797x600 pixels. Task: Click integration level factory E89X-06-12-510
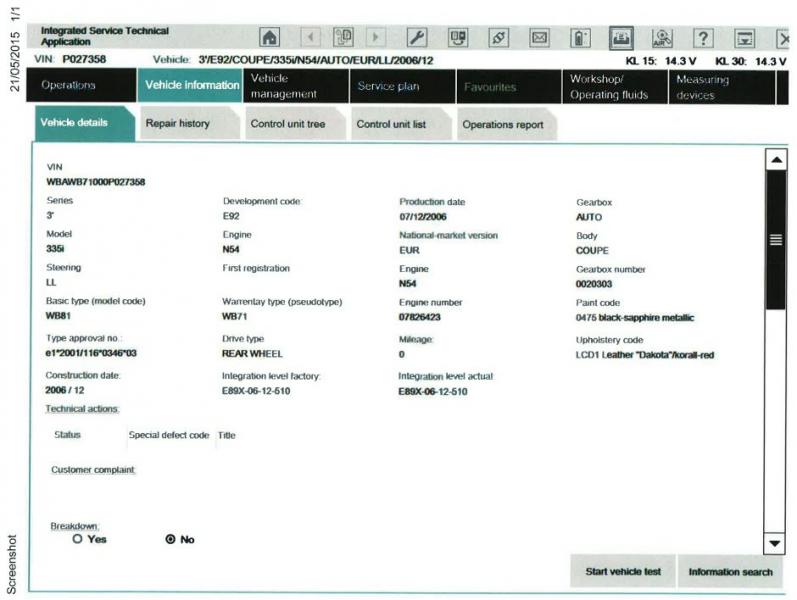click(x=256, y=391)
